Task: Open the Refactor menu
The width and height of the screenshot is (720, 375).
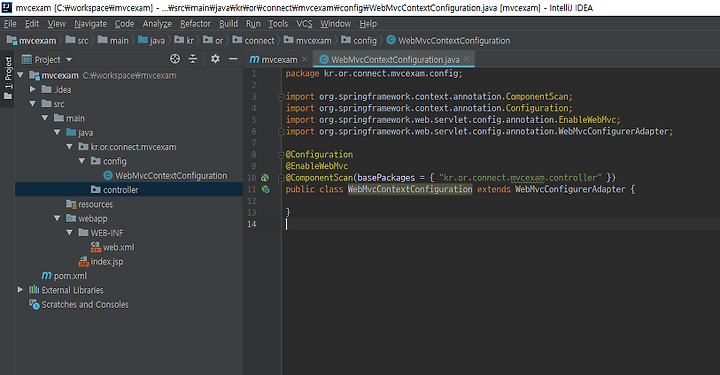Action: coord(195,24)
